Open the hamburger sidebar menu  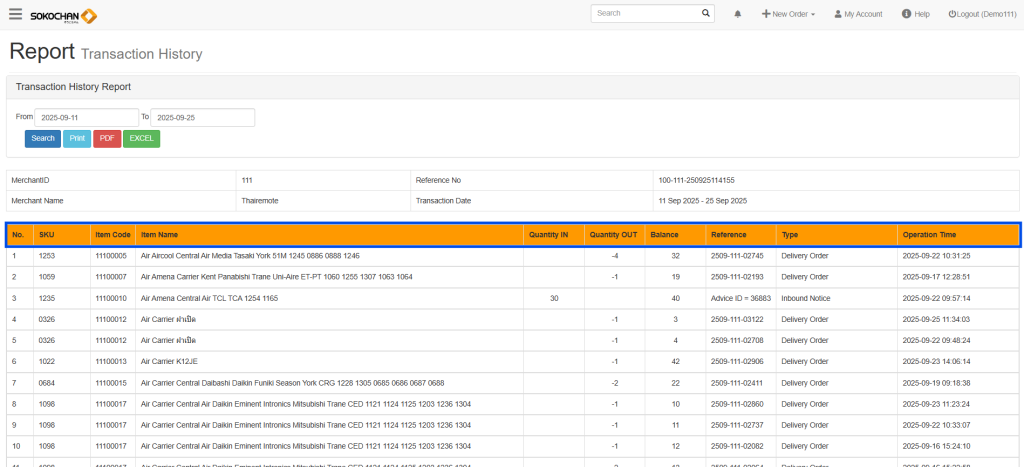(15, 14)
